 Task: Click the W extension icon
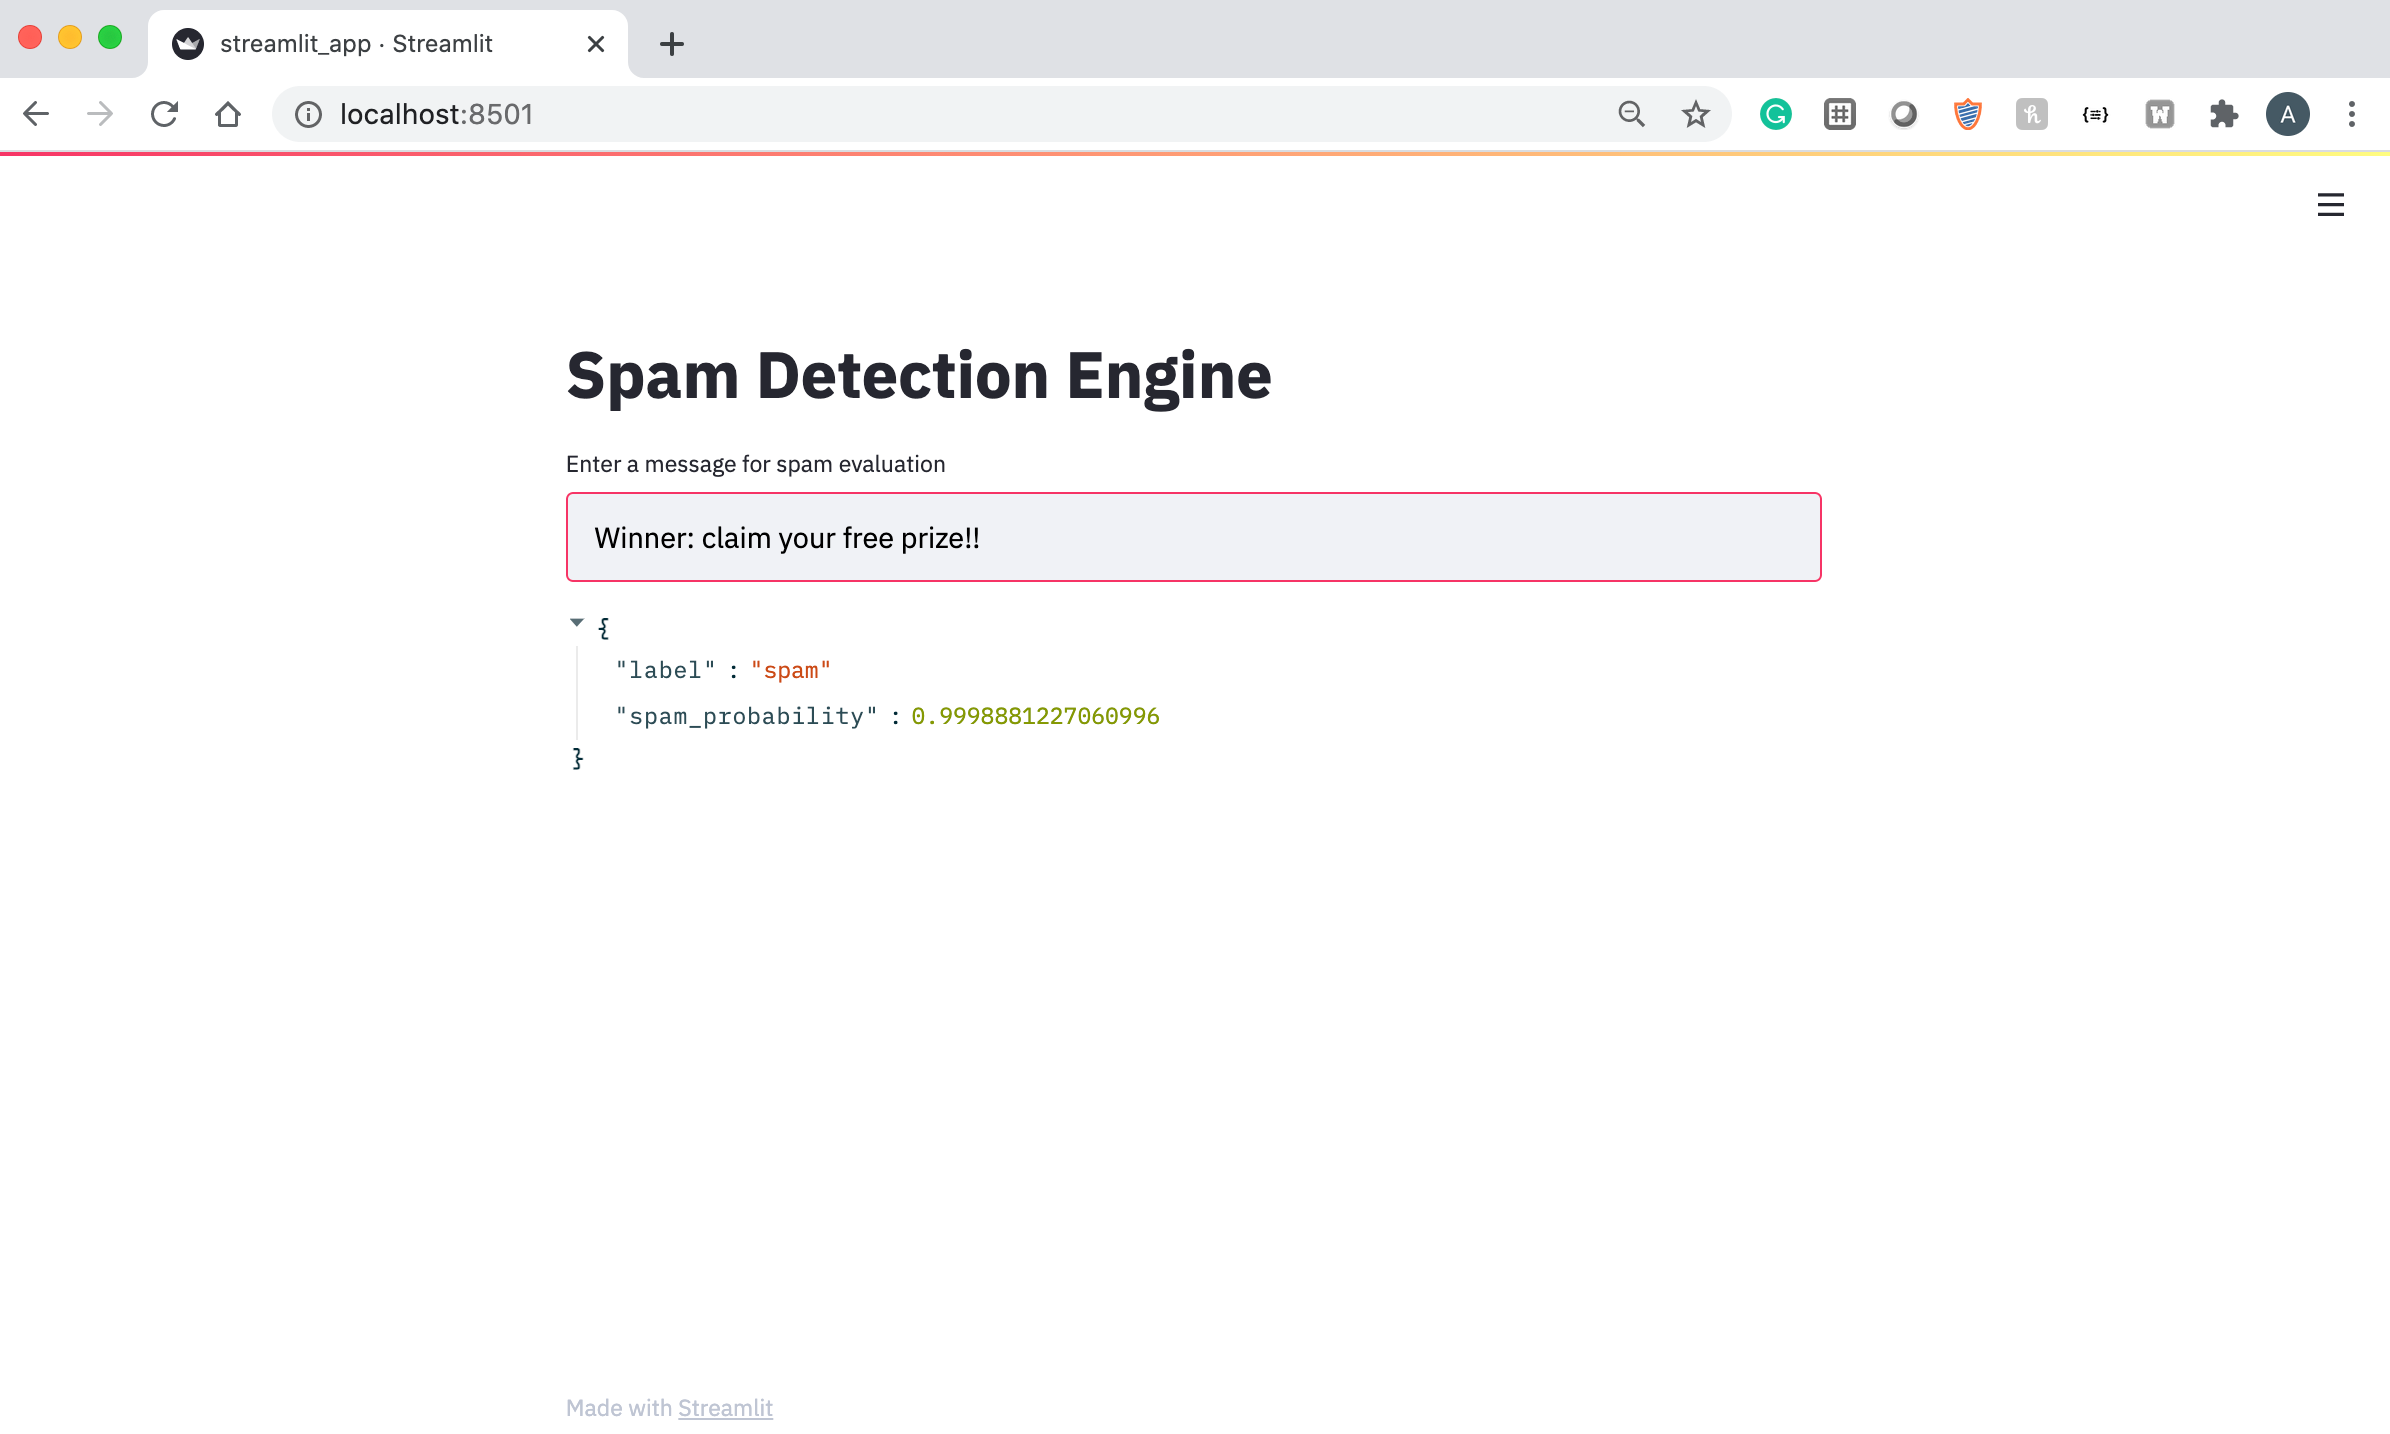[2159, 115]
